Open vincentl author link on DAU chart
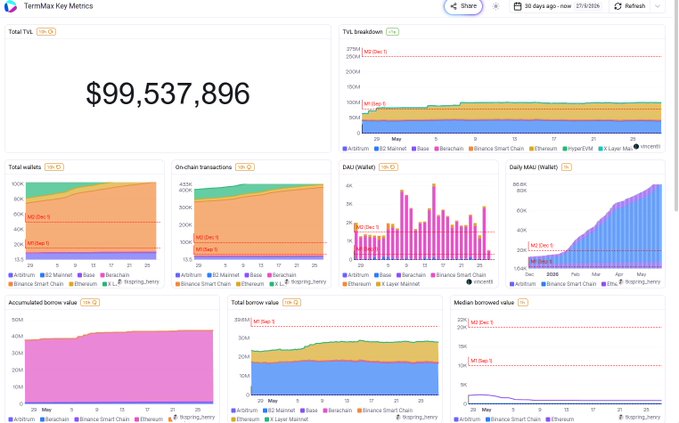Screen dimensions: 679x423 tap(480, 282)
